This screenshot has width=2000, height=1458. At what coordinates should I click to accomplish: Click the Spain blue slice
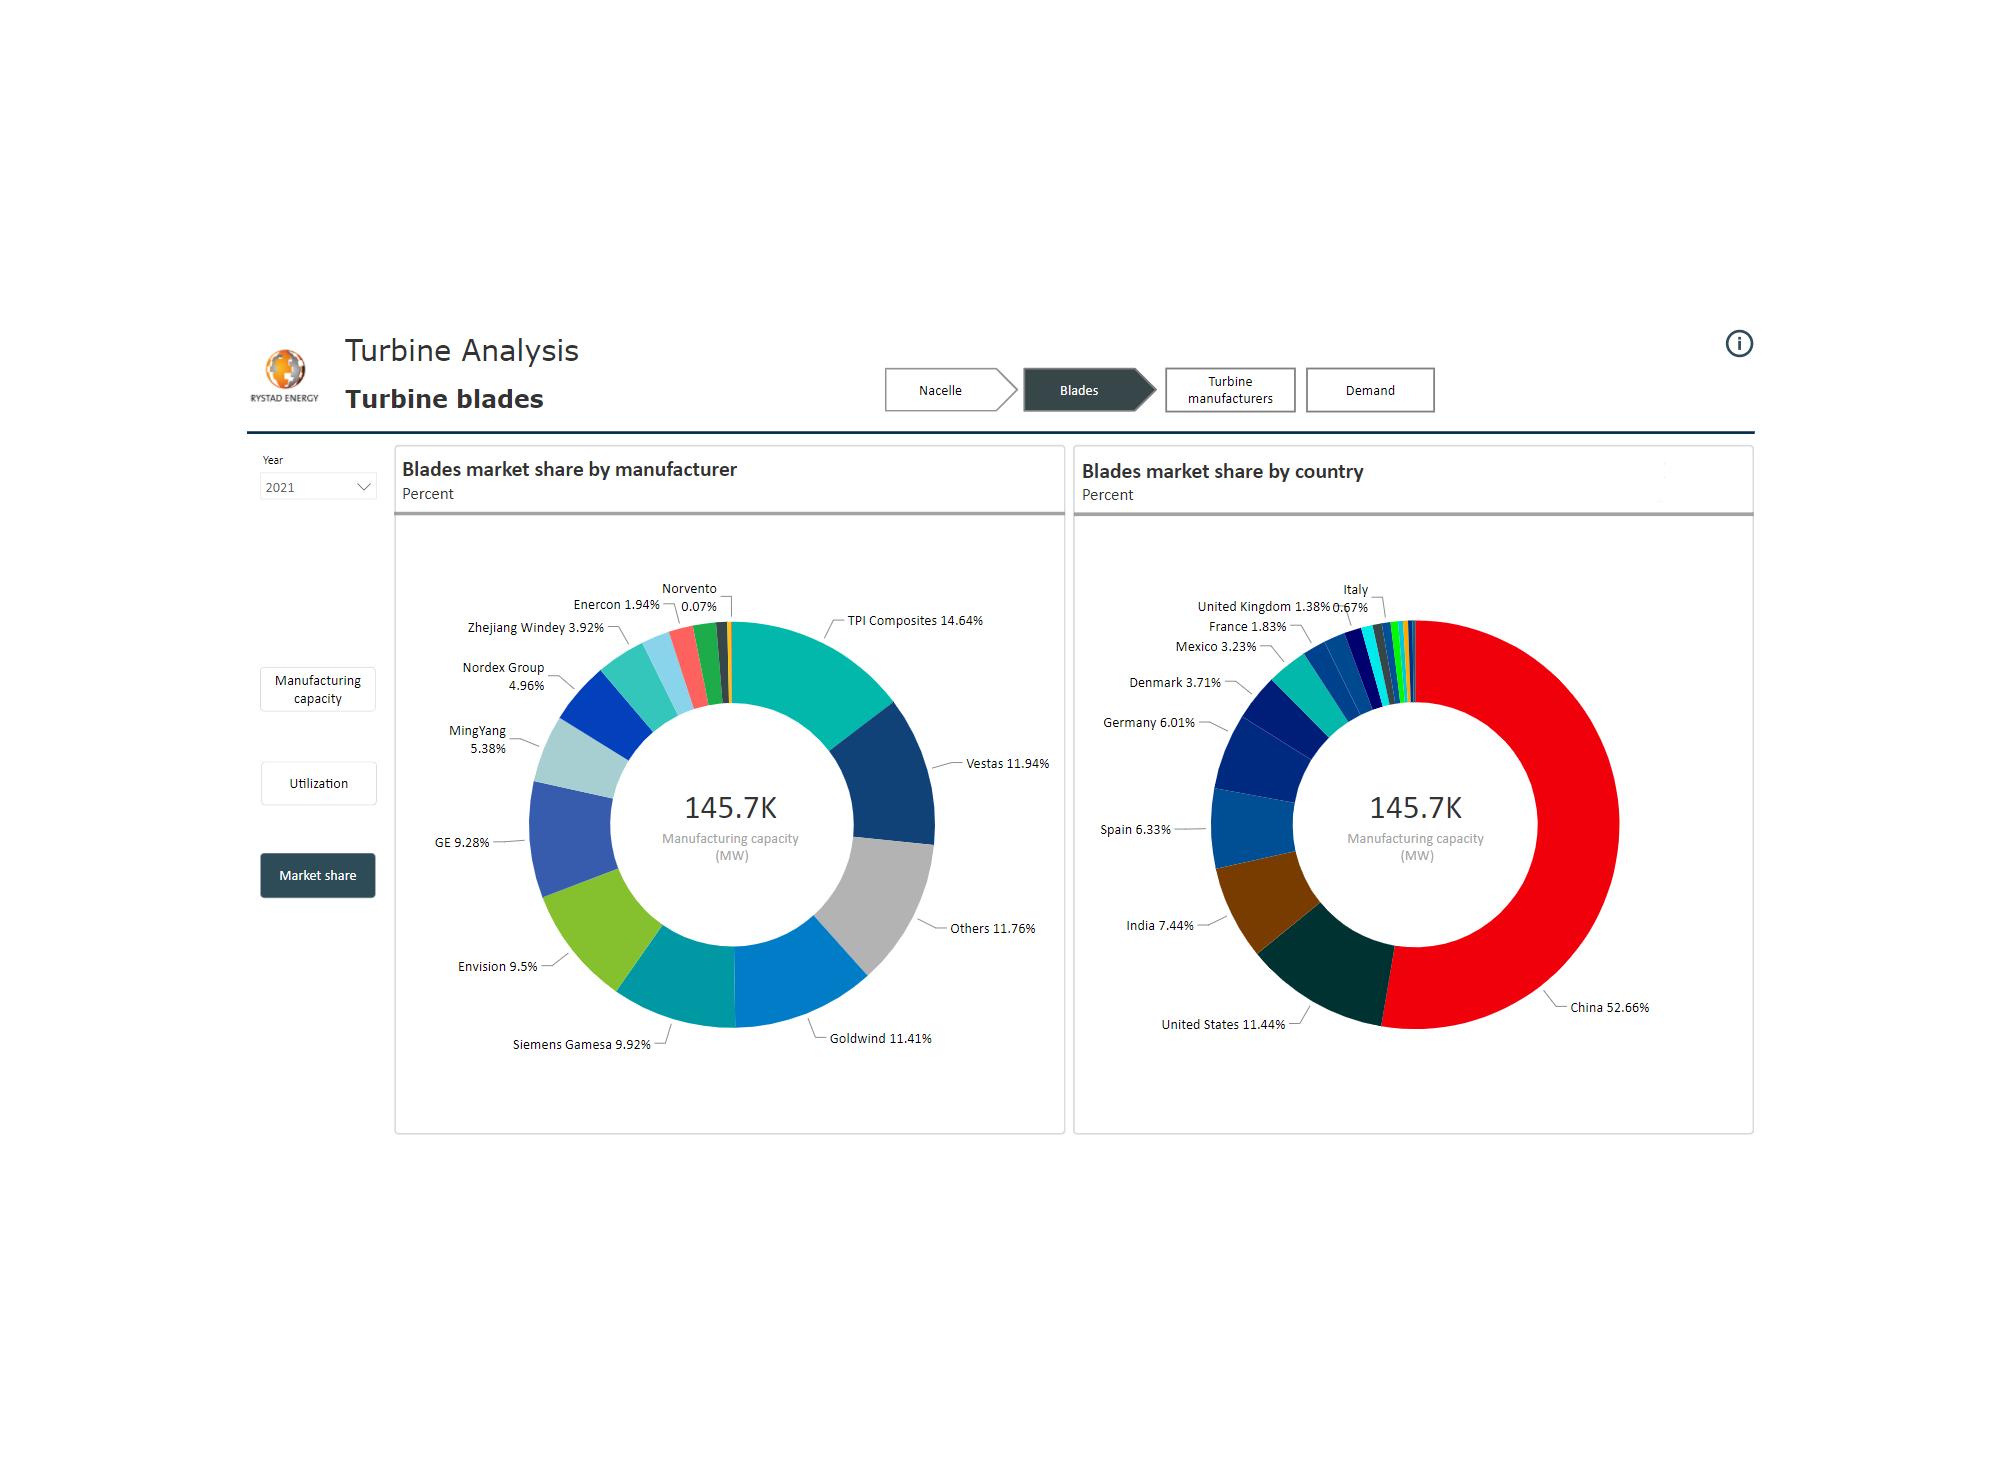(1252, 829)
